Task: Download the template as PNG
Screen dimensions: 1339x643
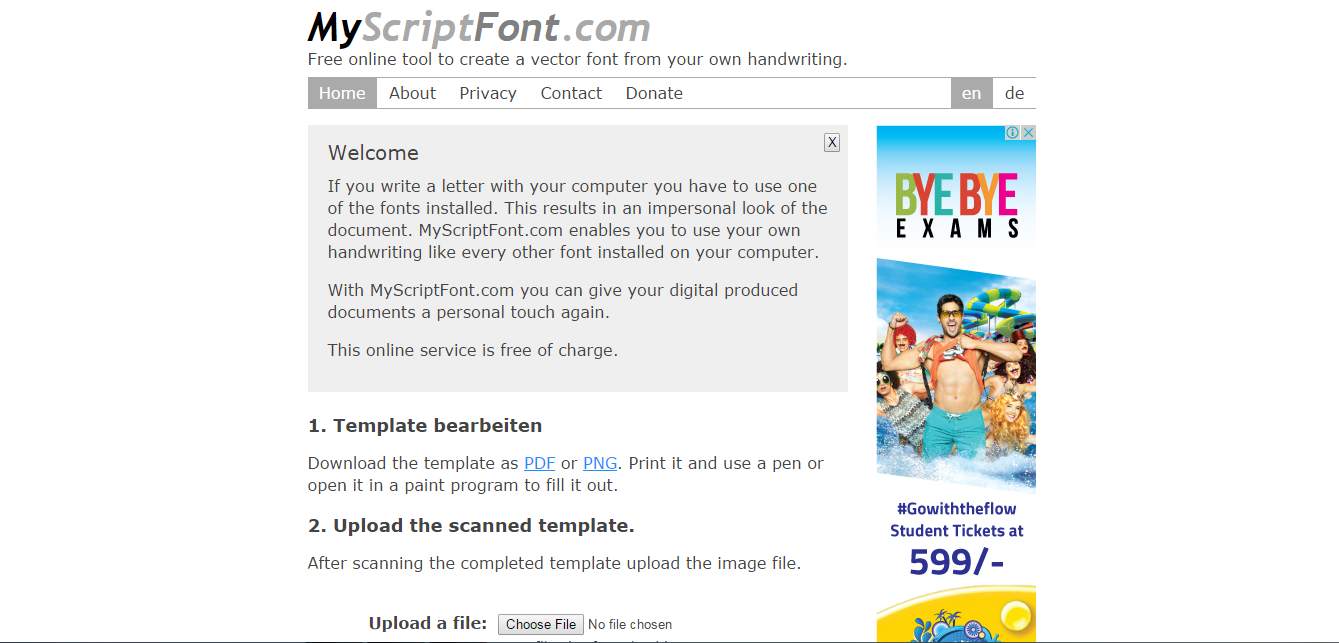Action: click(x=600, y=463)
